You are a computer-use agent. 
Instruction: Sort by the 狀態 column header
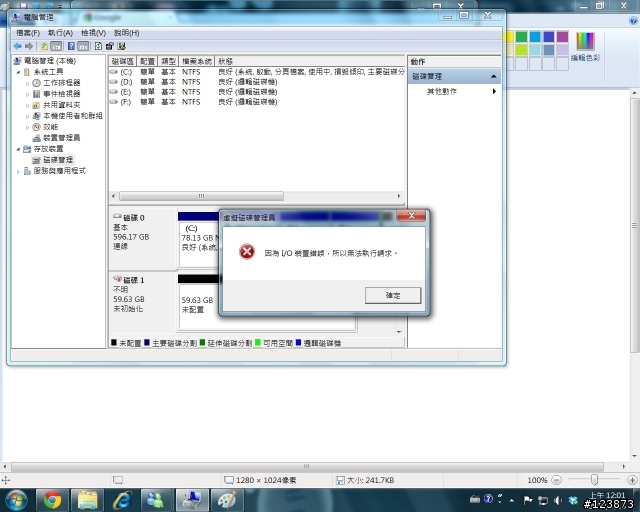[309, 61]
